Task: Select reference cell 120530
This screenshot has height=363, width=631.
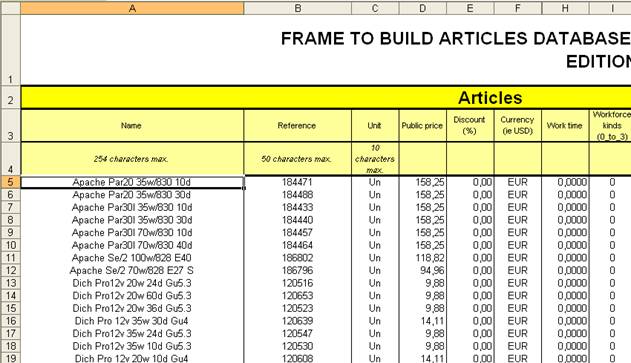Action: click(298, 346)
